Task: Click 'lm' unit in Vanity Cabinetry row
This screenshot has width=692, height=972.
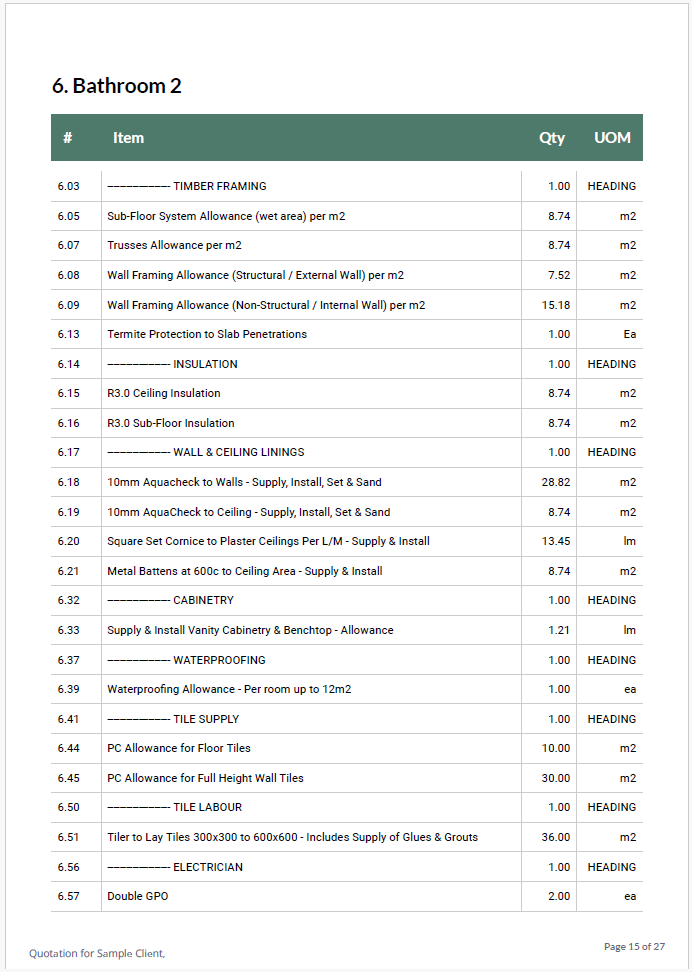Action: click(630, 630)
